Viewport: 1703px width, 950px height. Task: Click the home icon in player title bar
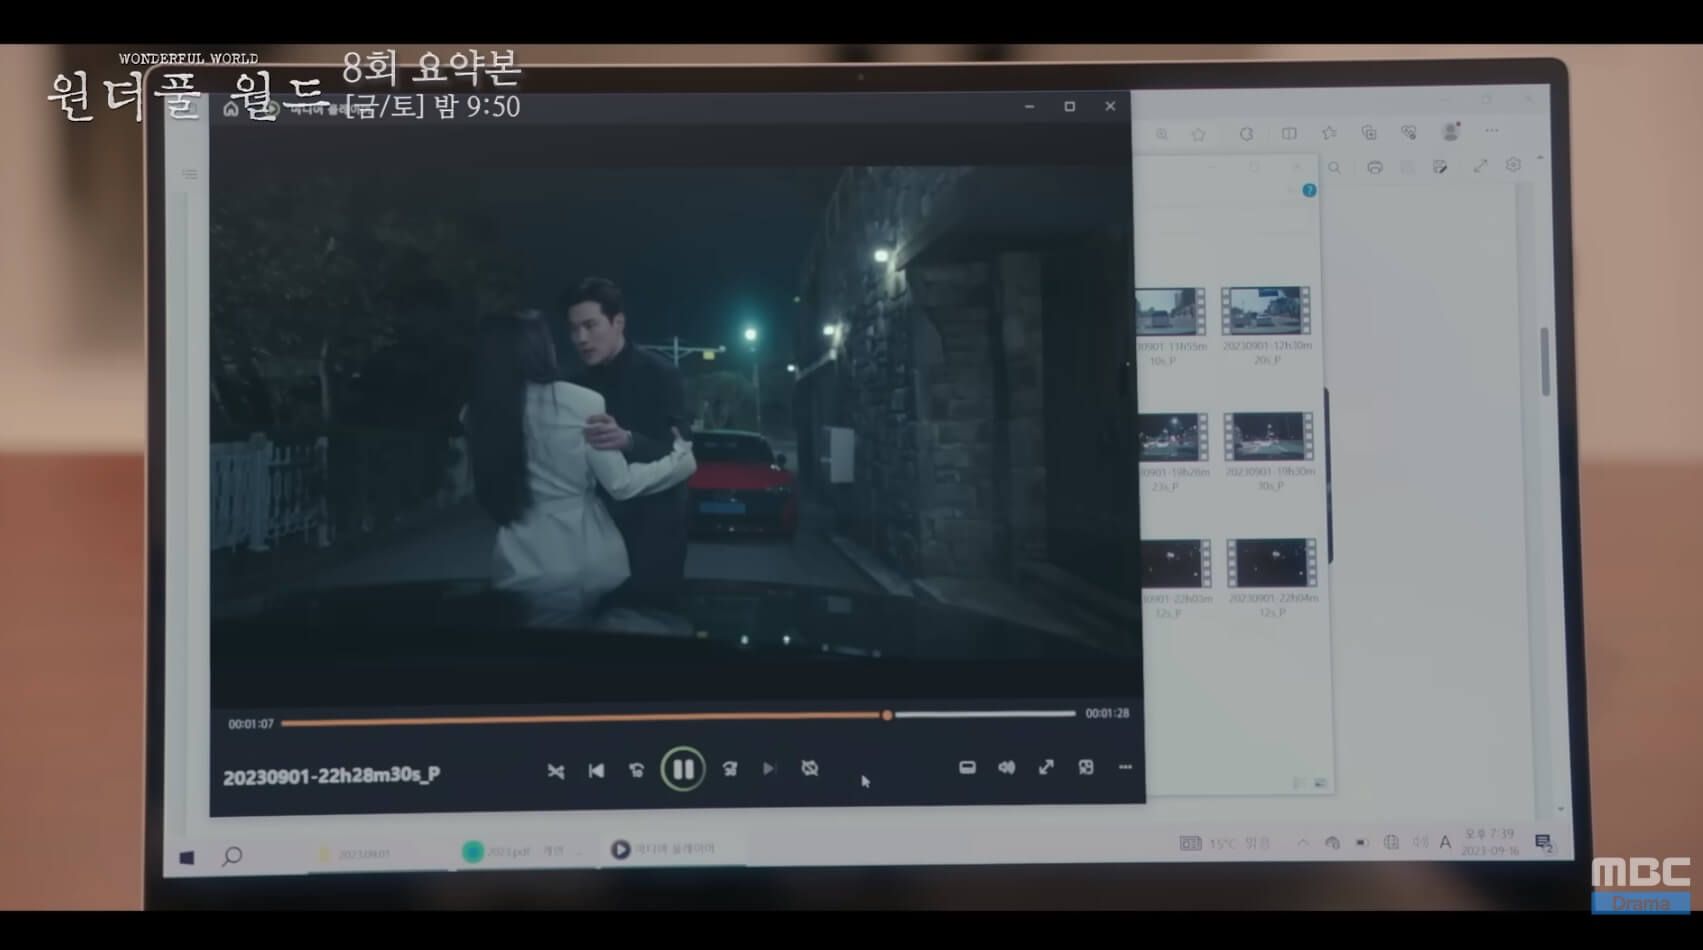[231, 109]
